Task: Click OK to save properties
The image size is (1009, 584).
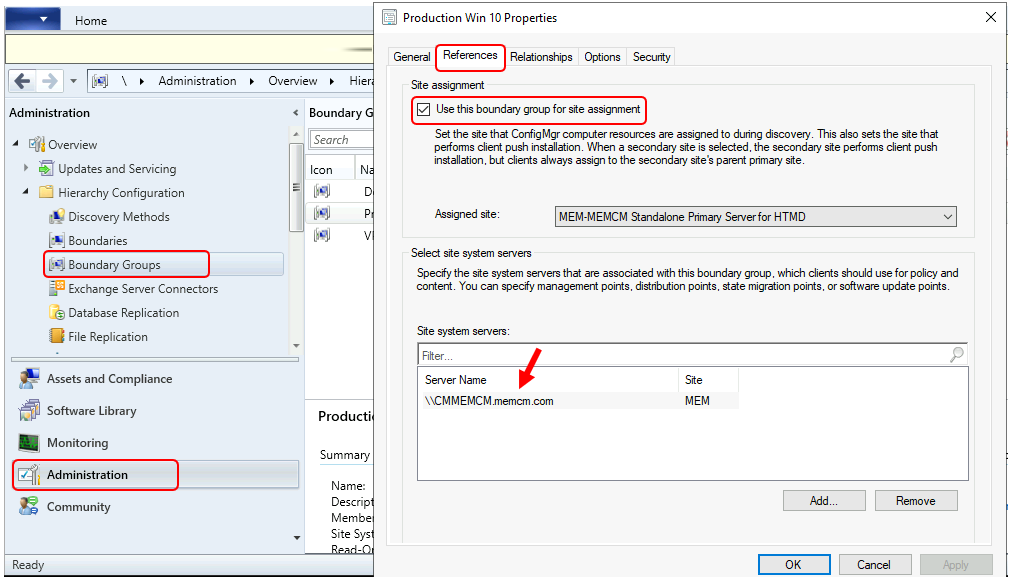Action: [x=793, y=565]
